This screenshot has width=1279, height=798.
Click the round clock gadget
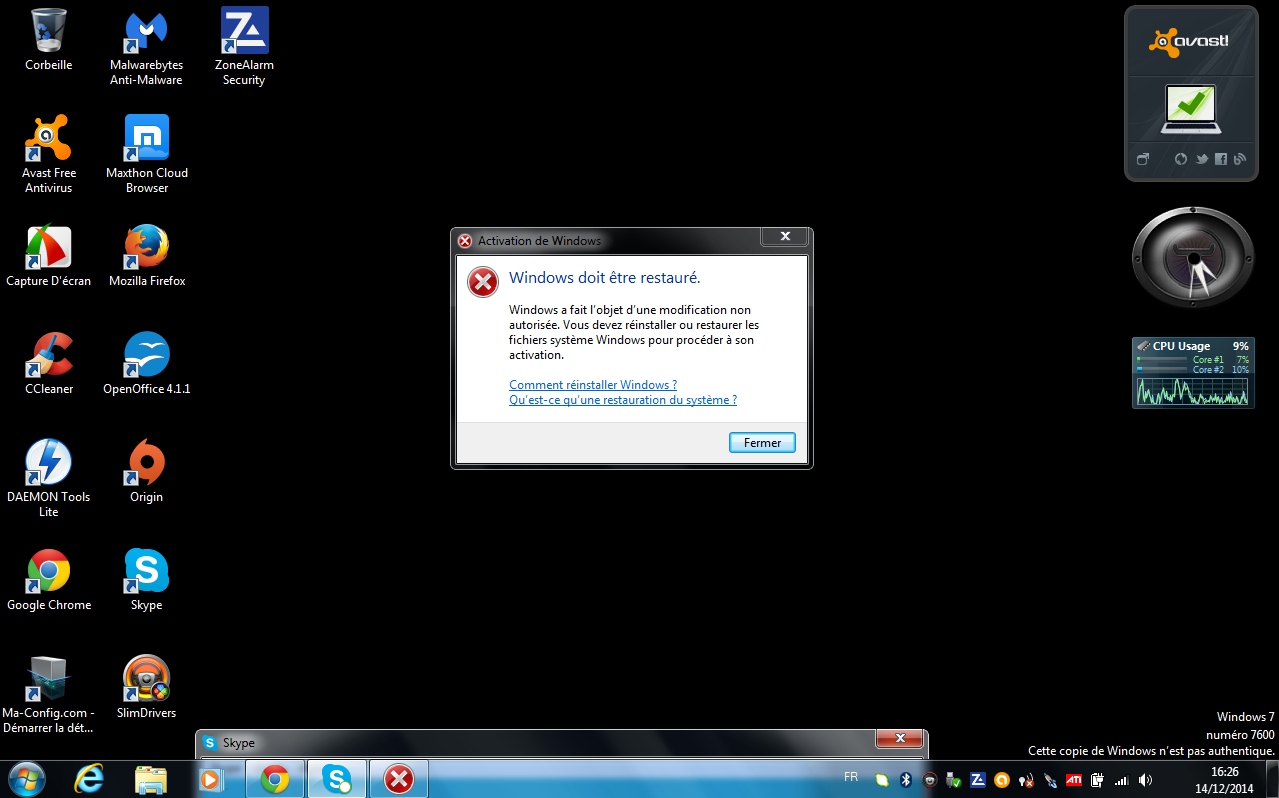(x=1193, y=257)
